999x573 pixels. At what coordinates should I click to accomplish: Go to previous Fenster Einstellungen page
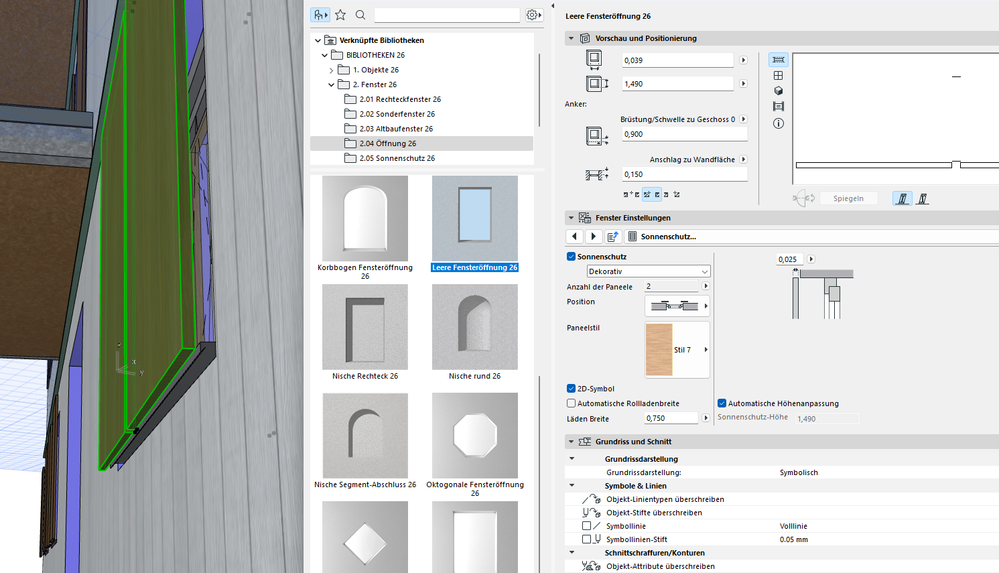574,237
